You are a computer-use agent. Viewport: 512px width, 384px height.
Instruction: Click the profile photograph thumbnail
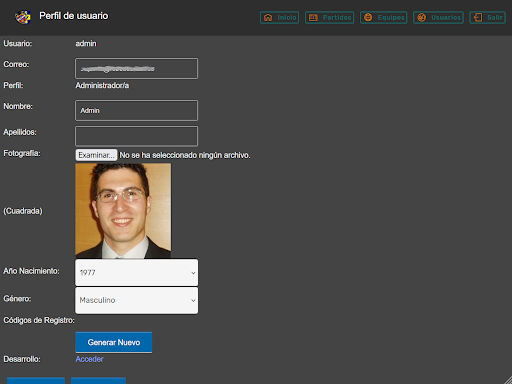pyautogui.click(x=123, y=211)
